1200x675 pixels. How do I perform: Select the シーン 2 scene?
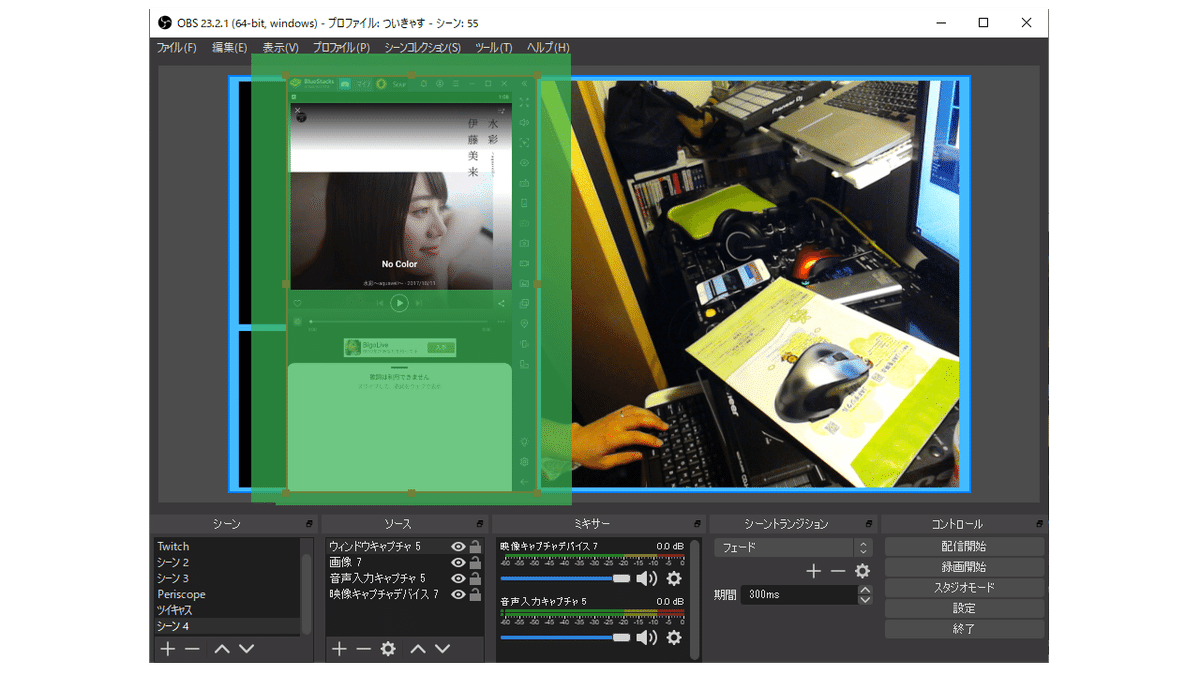click(227, 563)
